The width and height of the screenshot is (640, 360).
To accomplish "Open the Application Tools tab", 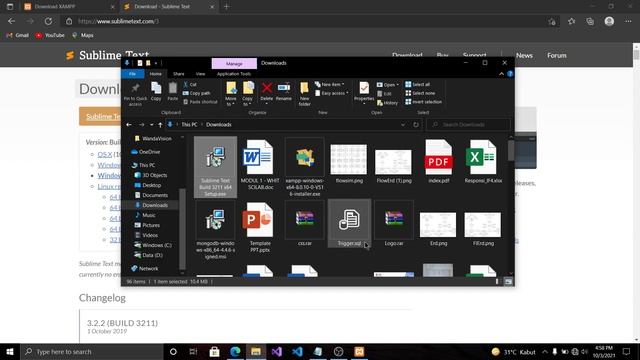I will tap(234, 74).
